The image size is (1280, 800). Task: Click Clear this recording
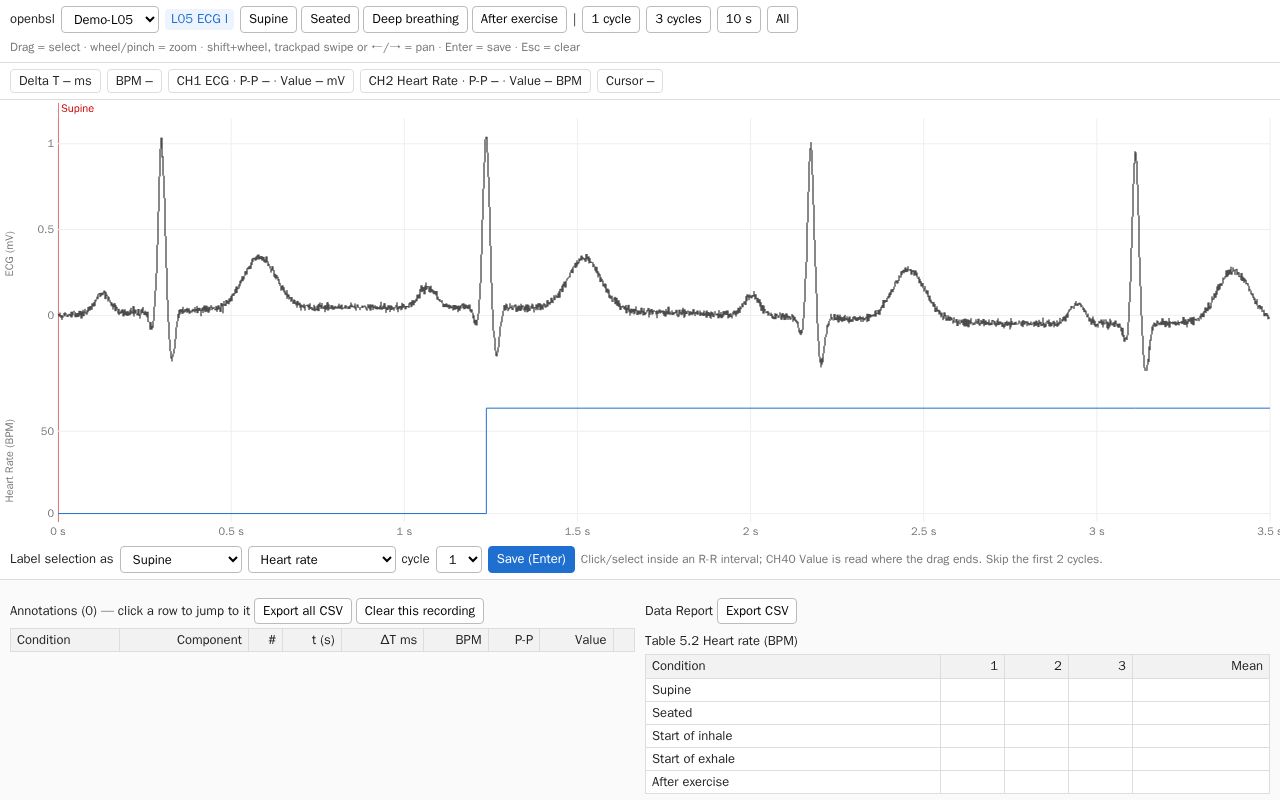click(x=420, y=611)
